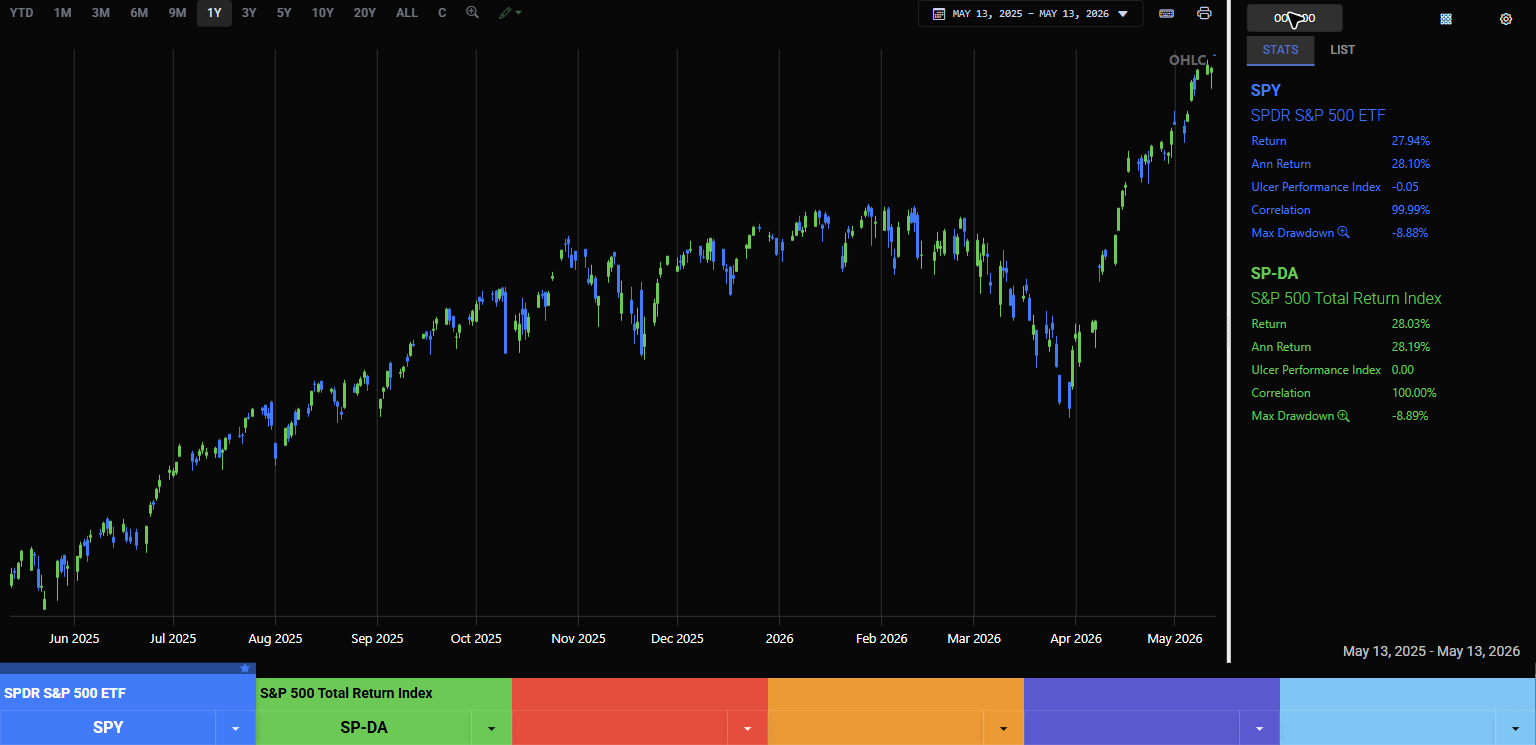Click the SP-DA ticker symbol field

[364, 728]
